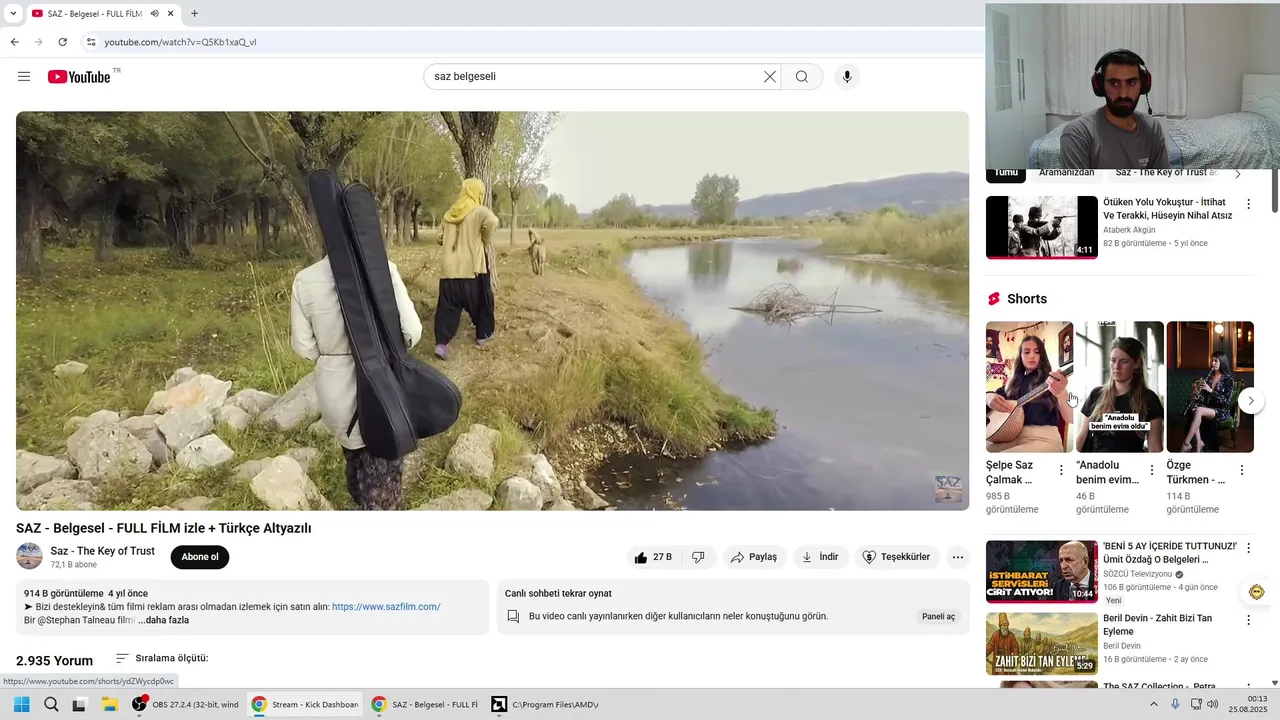The height and width of the screenshot is (720, 1280).
Task: Switch to the AMD command prompt window
Action: [546, 704]
